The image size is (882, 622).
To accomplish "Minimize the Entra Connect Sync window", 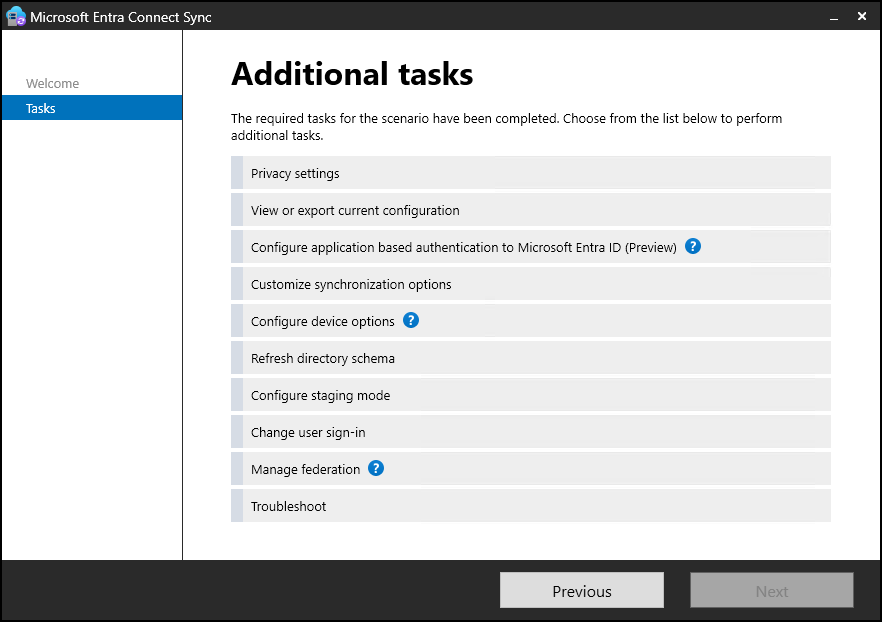I will [828, 17].
